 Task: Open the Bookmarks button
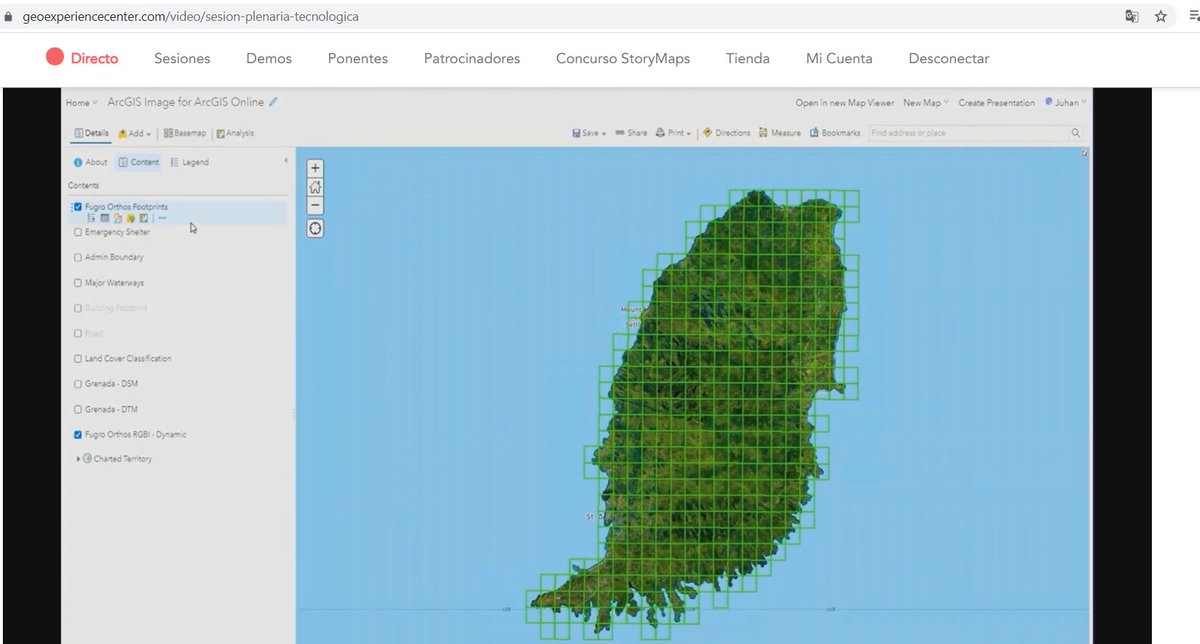point(835,132)
